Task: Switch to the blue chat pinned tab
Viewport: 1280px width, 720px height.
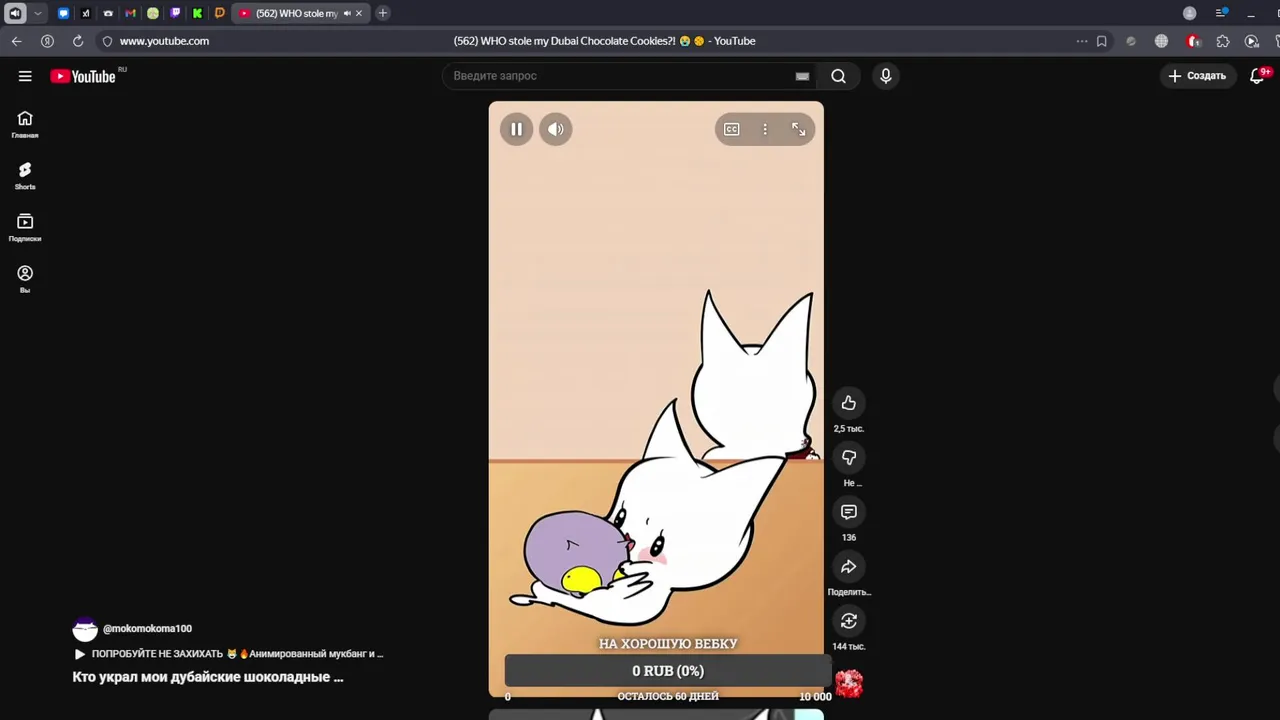Action: click(x=64, y=13)
